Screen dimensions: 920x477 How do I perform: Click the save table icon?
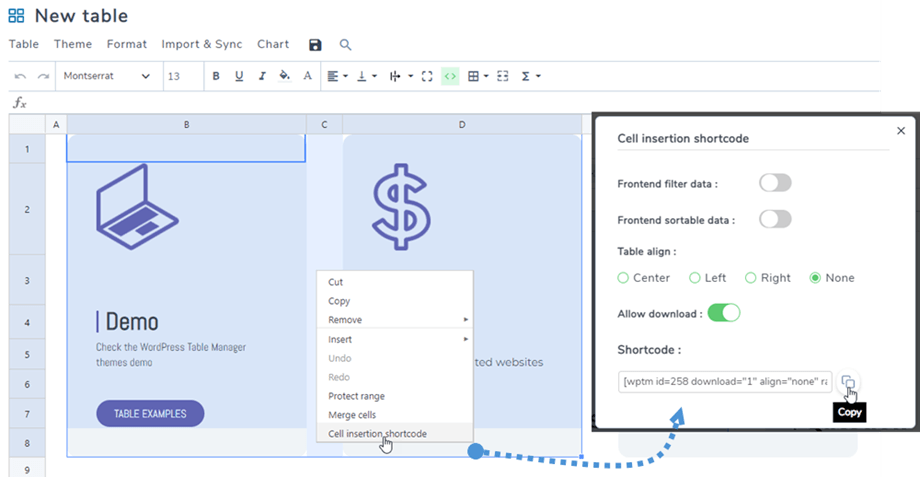316,45
